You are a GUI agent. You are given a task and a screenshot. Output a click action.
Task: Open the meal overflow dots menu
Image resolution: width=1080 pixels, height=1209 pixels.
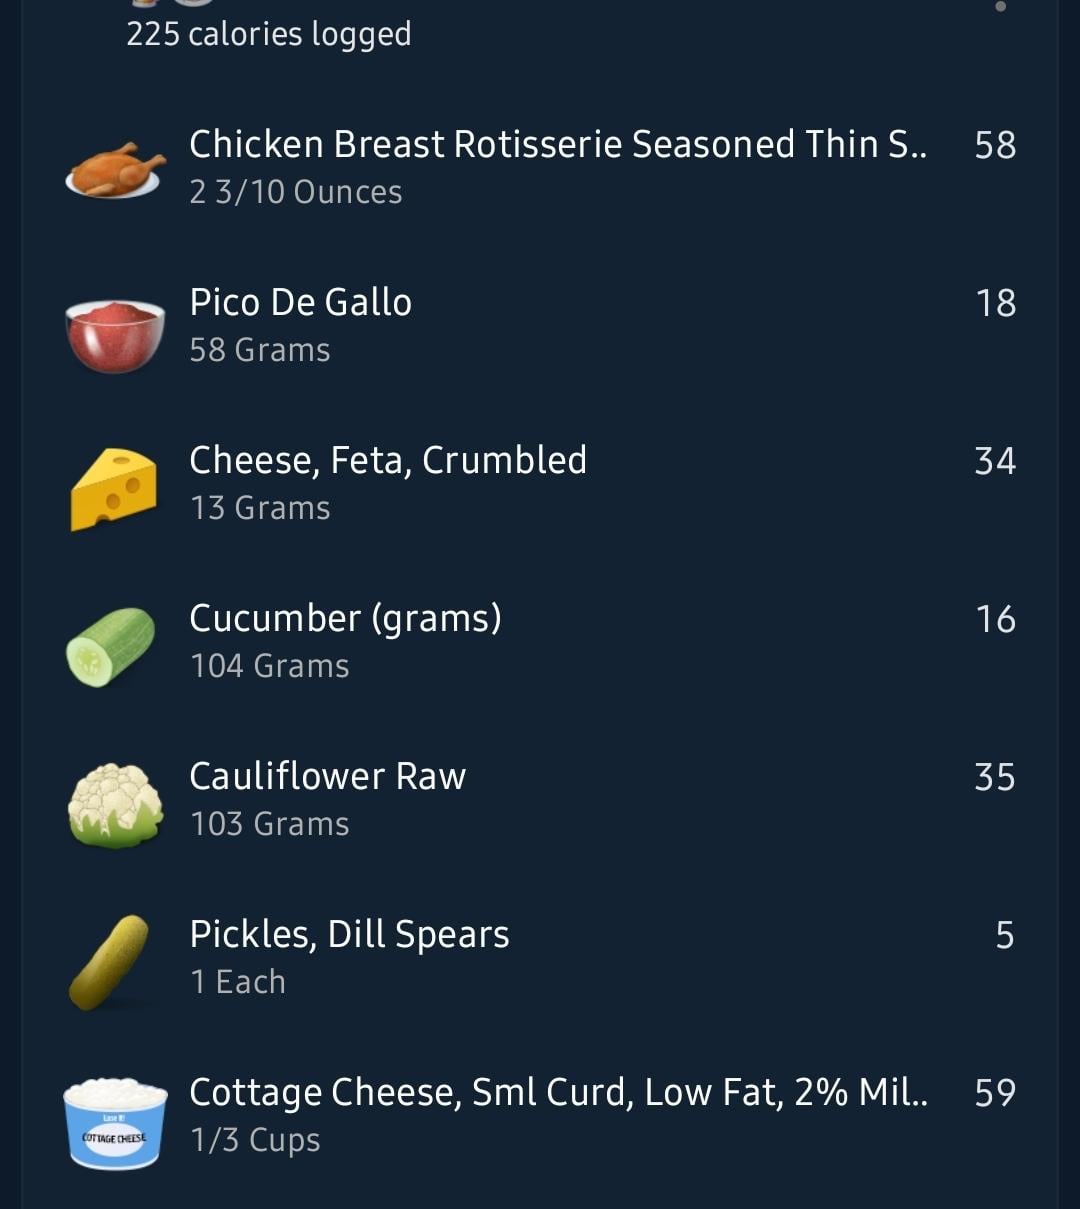point(1000,8)
